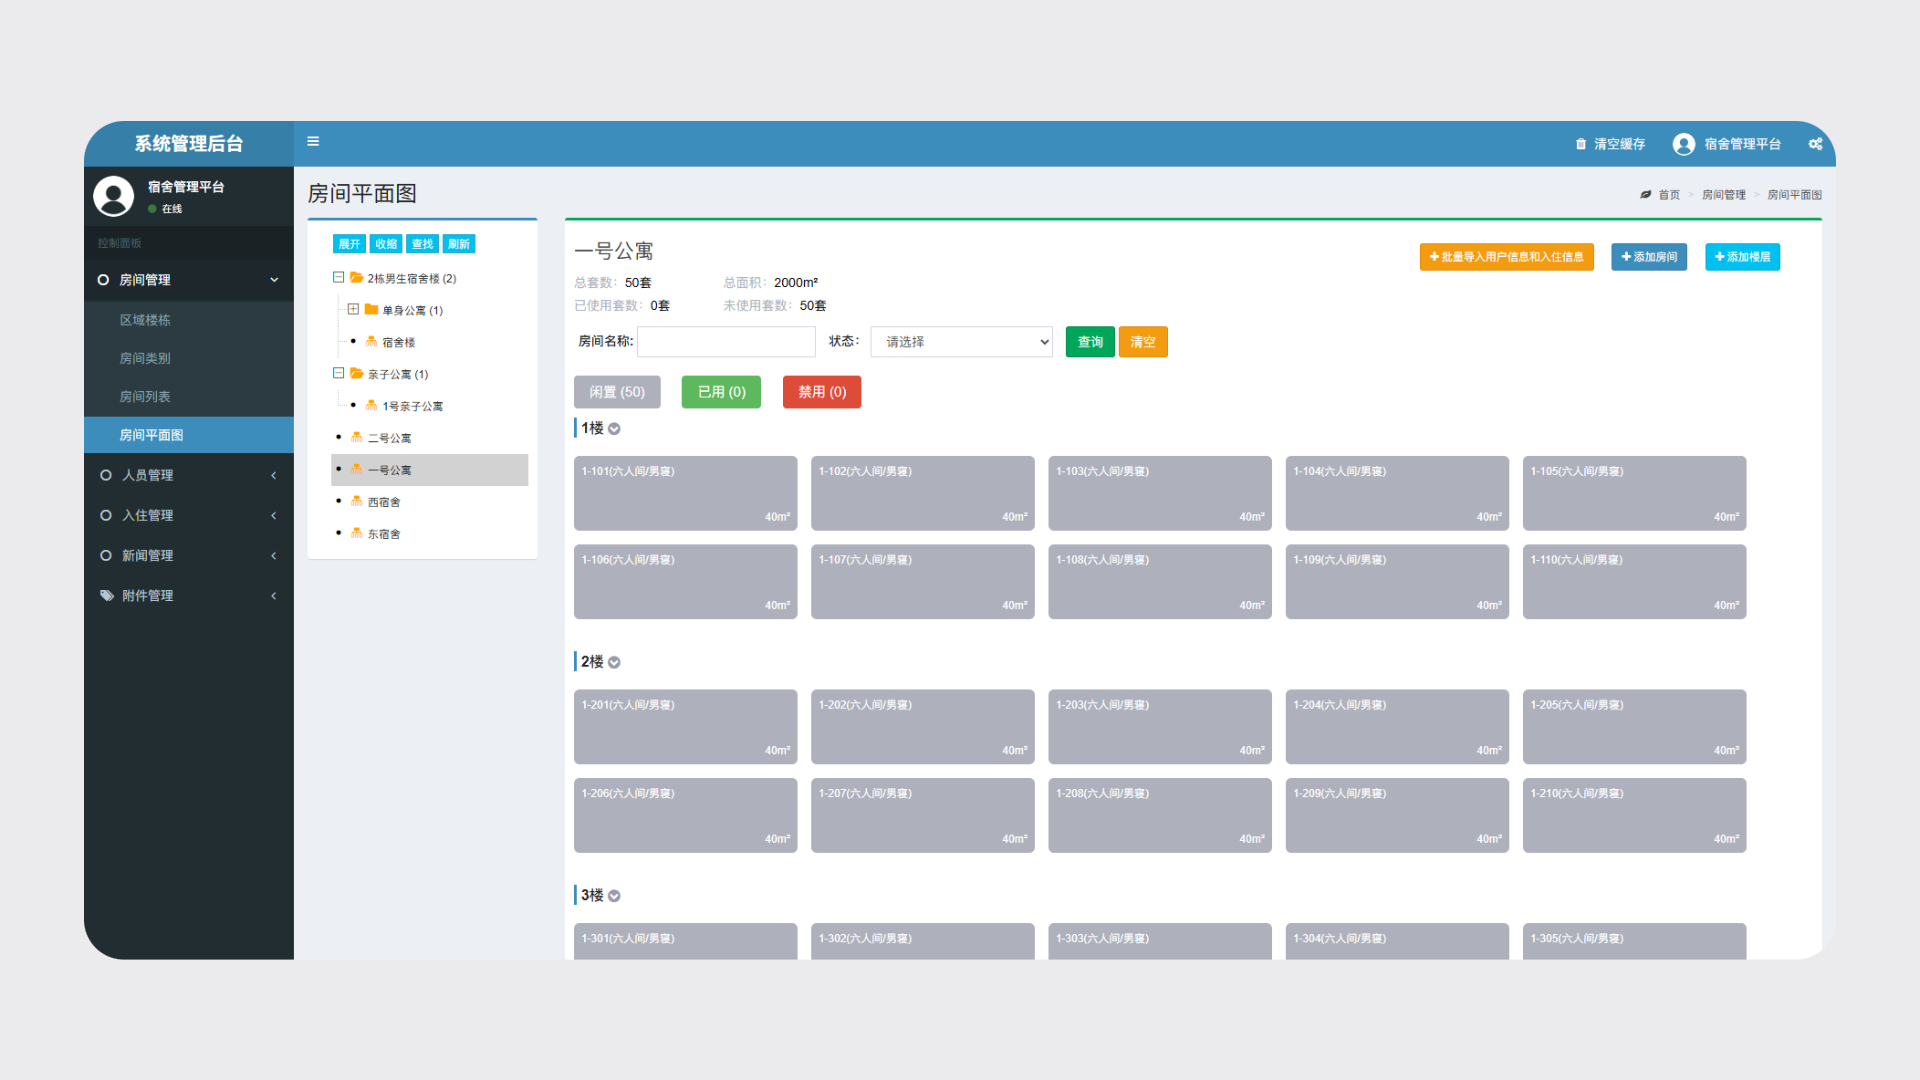Toggle the 亲子公寓 tree node box
Screen dimensions: 1920x1080
click(339, 374)
